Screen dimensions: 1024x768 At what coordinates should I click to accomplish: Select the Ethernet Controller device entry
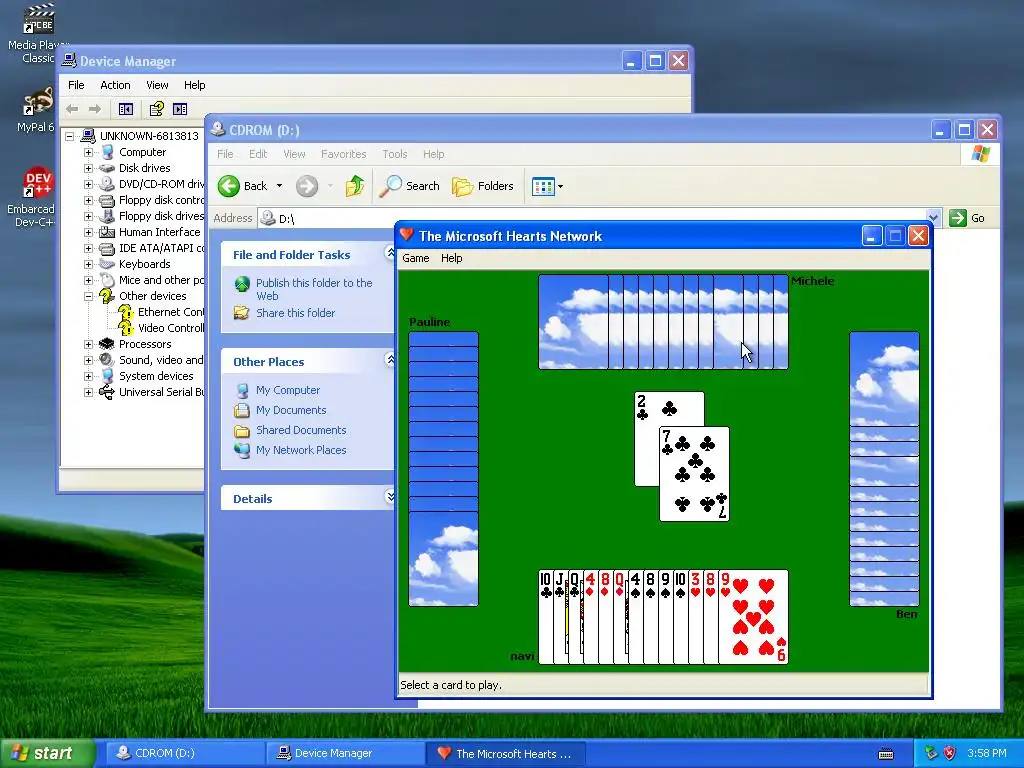(x=170, y=312)
